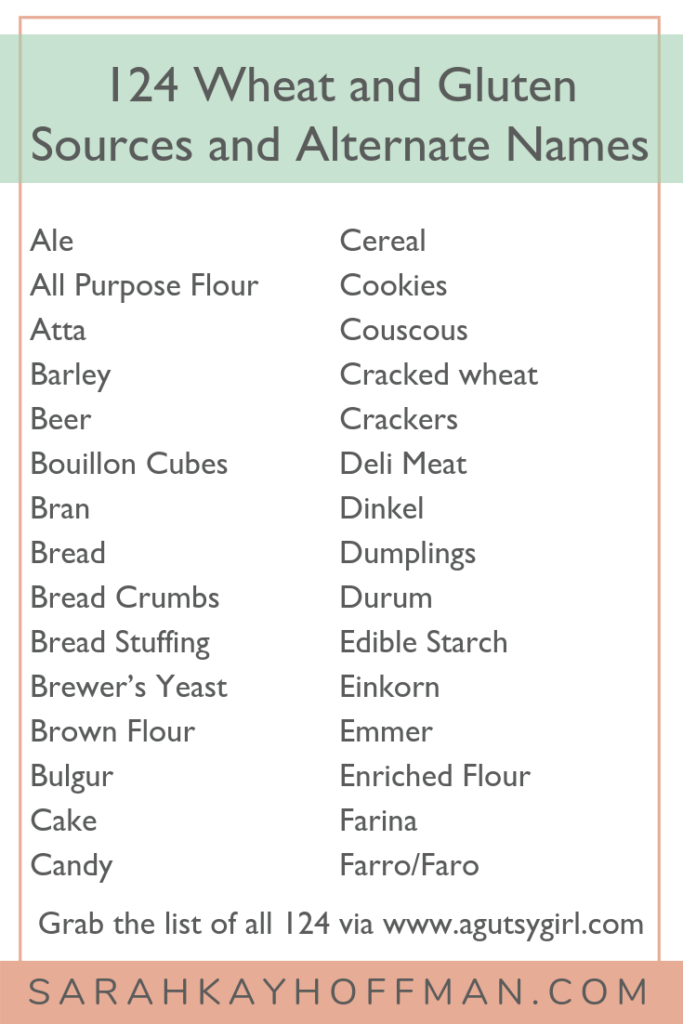Click the 'Candy' list item

(x=71, y=866)
